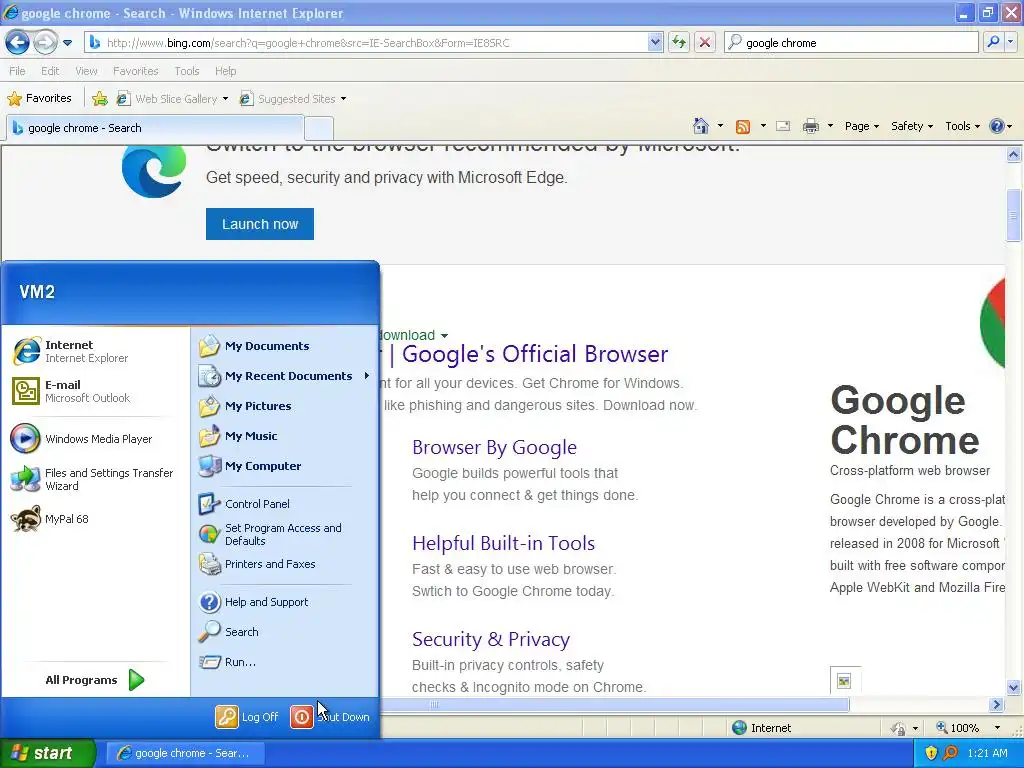Viewport: 1024px width, 768px height.
Task: Open Printers and Faxes
Action: click(x=285, y=564)
